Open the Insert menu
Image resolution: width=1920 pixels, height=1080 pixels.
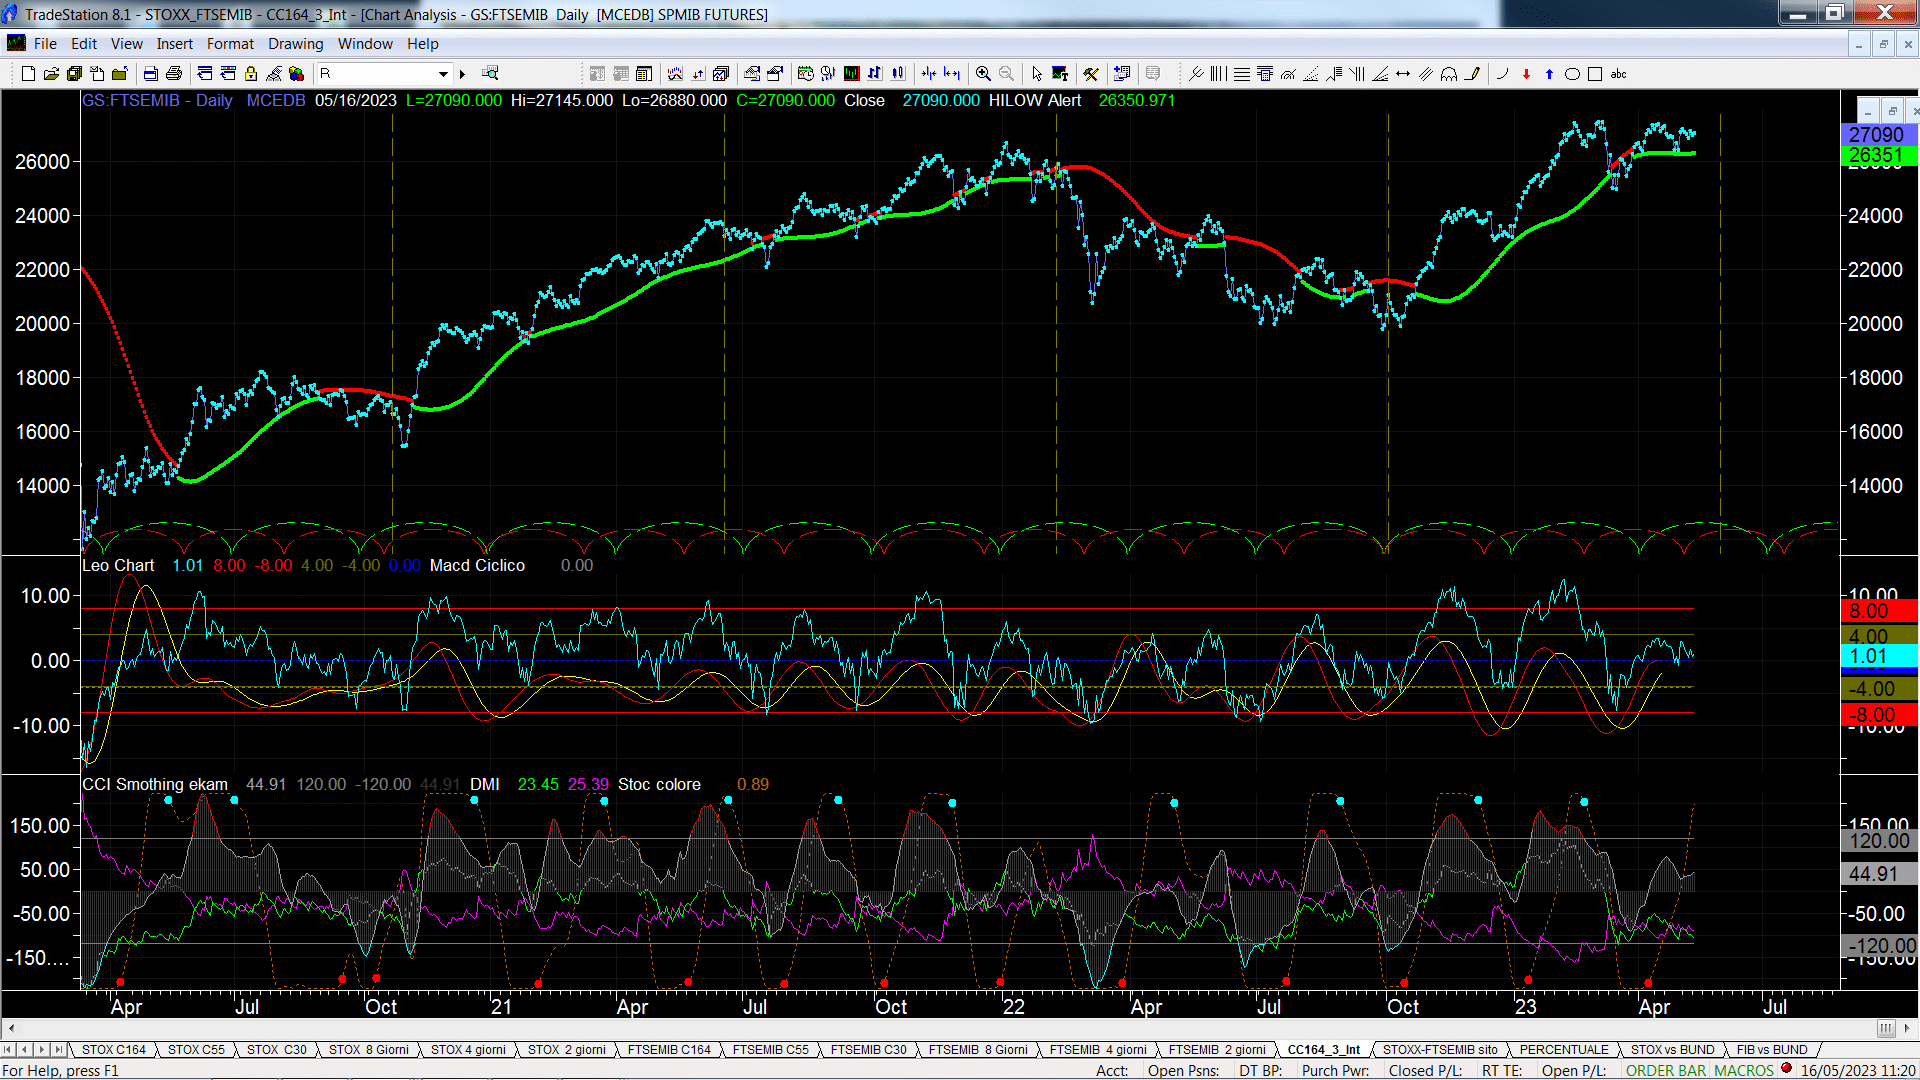(174, 44)
